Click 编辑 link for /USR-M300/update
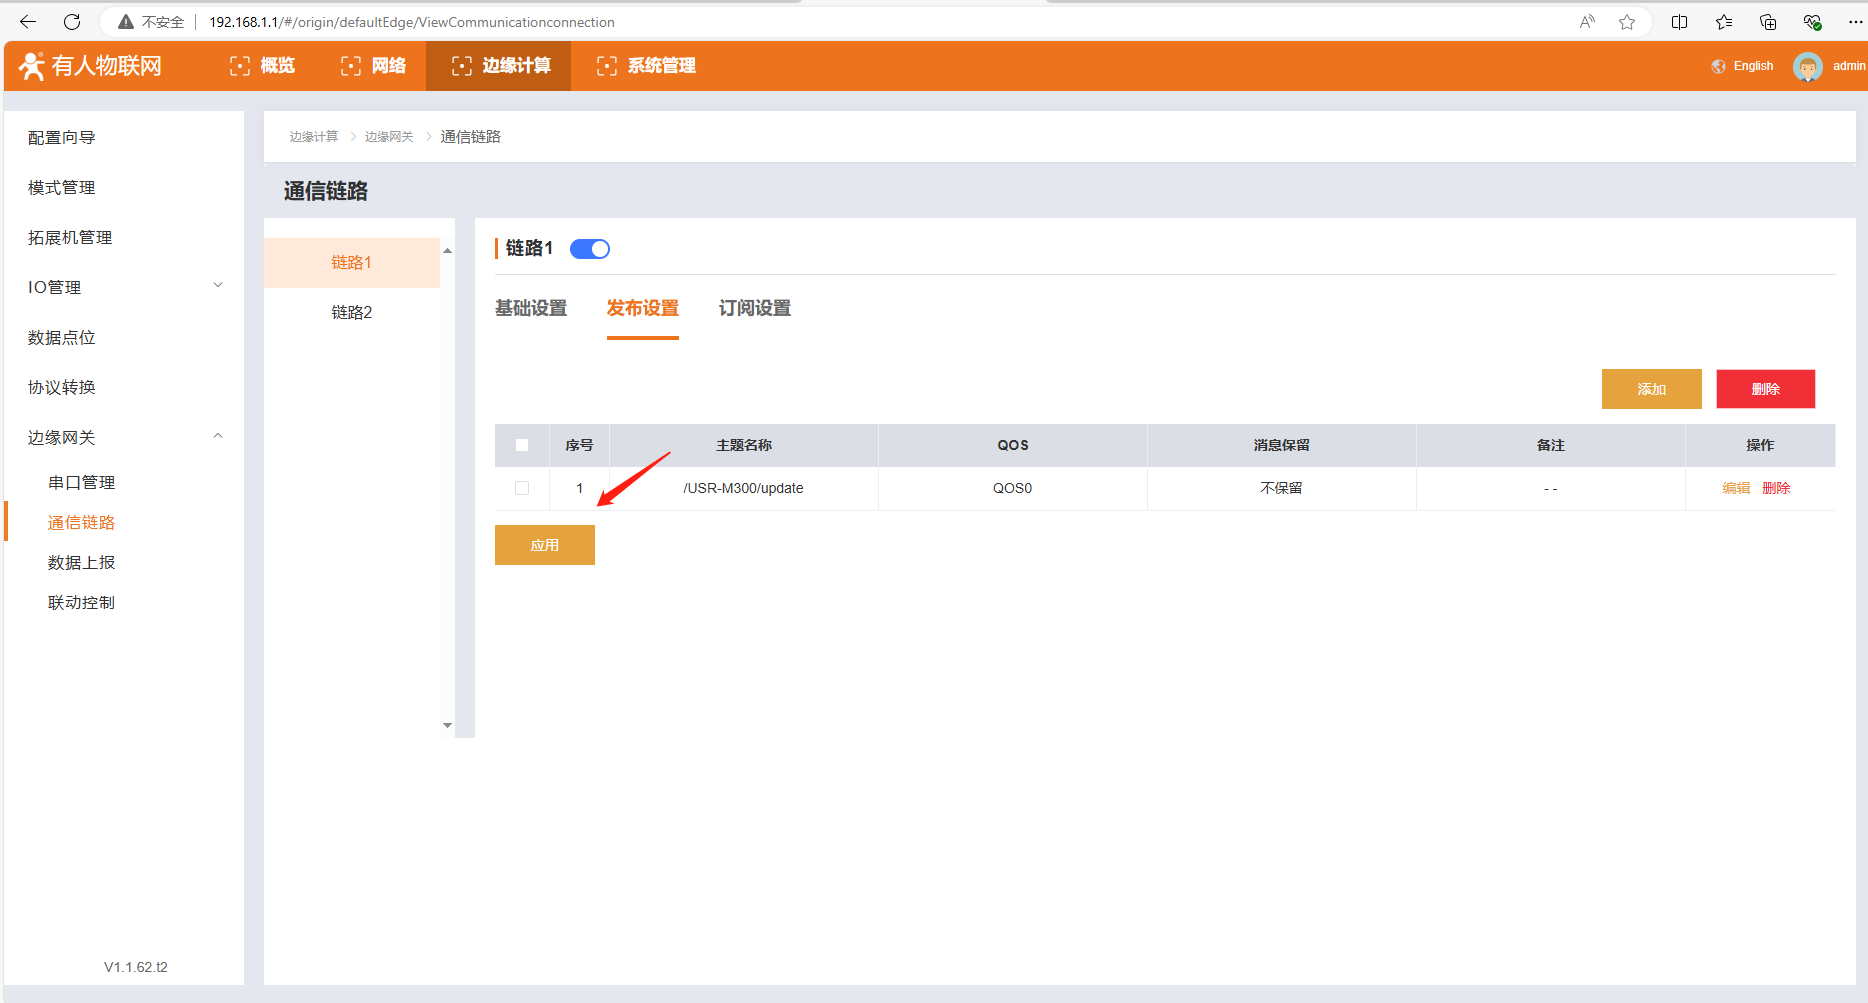1868x1003 pixels. click(1736, 488)
